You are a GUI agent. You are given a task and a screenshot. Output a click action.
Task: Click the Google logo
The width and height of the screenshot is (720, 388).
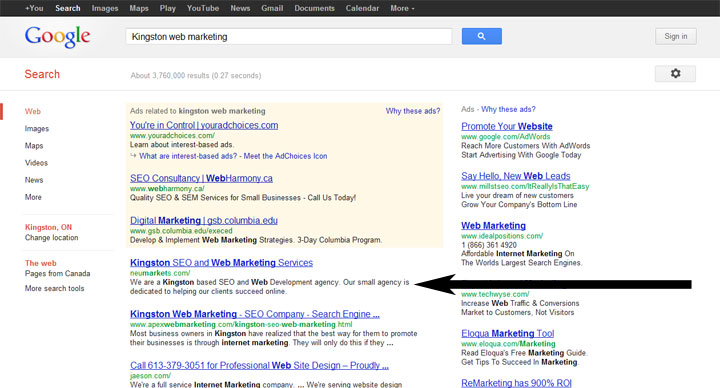click(57, 37)
